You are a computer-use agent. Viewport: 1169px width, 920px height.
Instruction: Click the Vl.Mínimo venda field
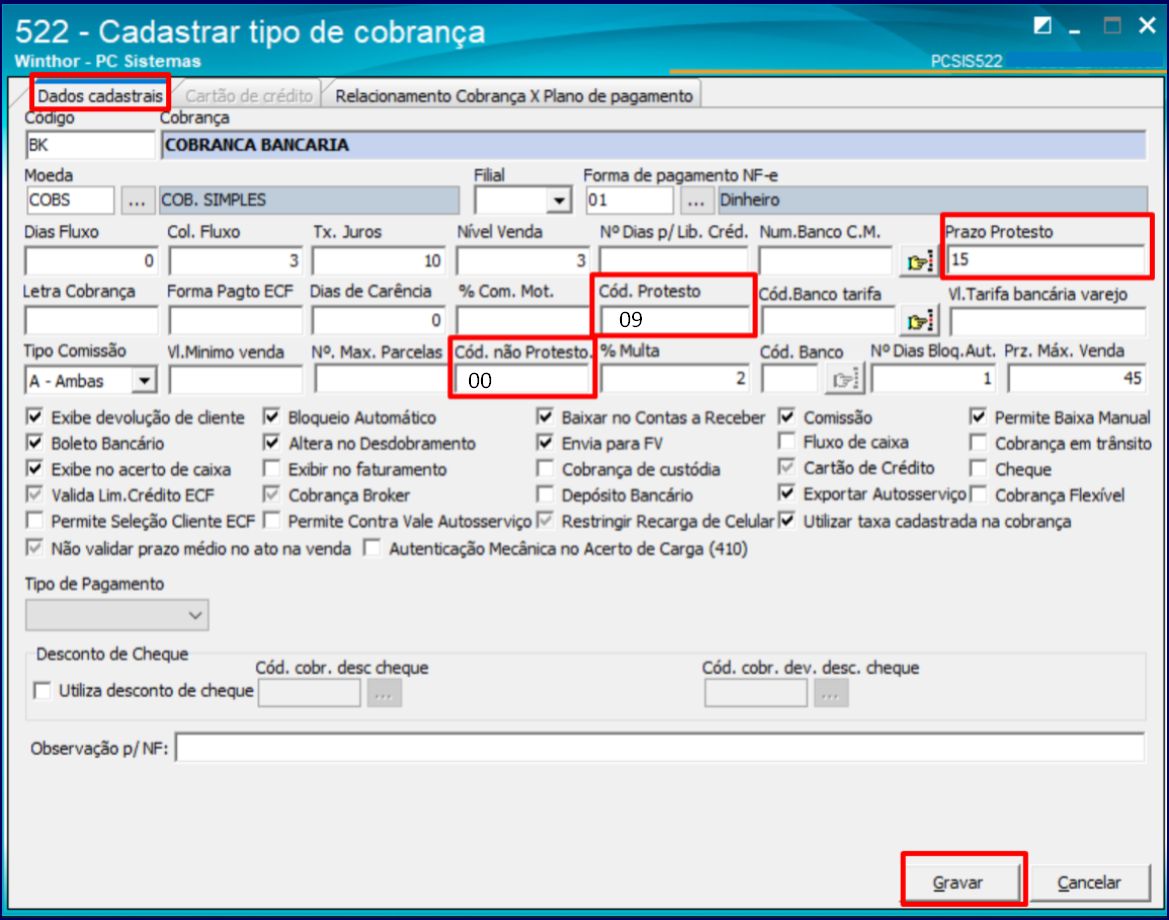click(x=236, y=380)
